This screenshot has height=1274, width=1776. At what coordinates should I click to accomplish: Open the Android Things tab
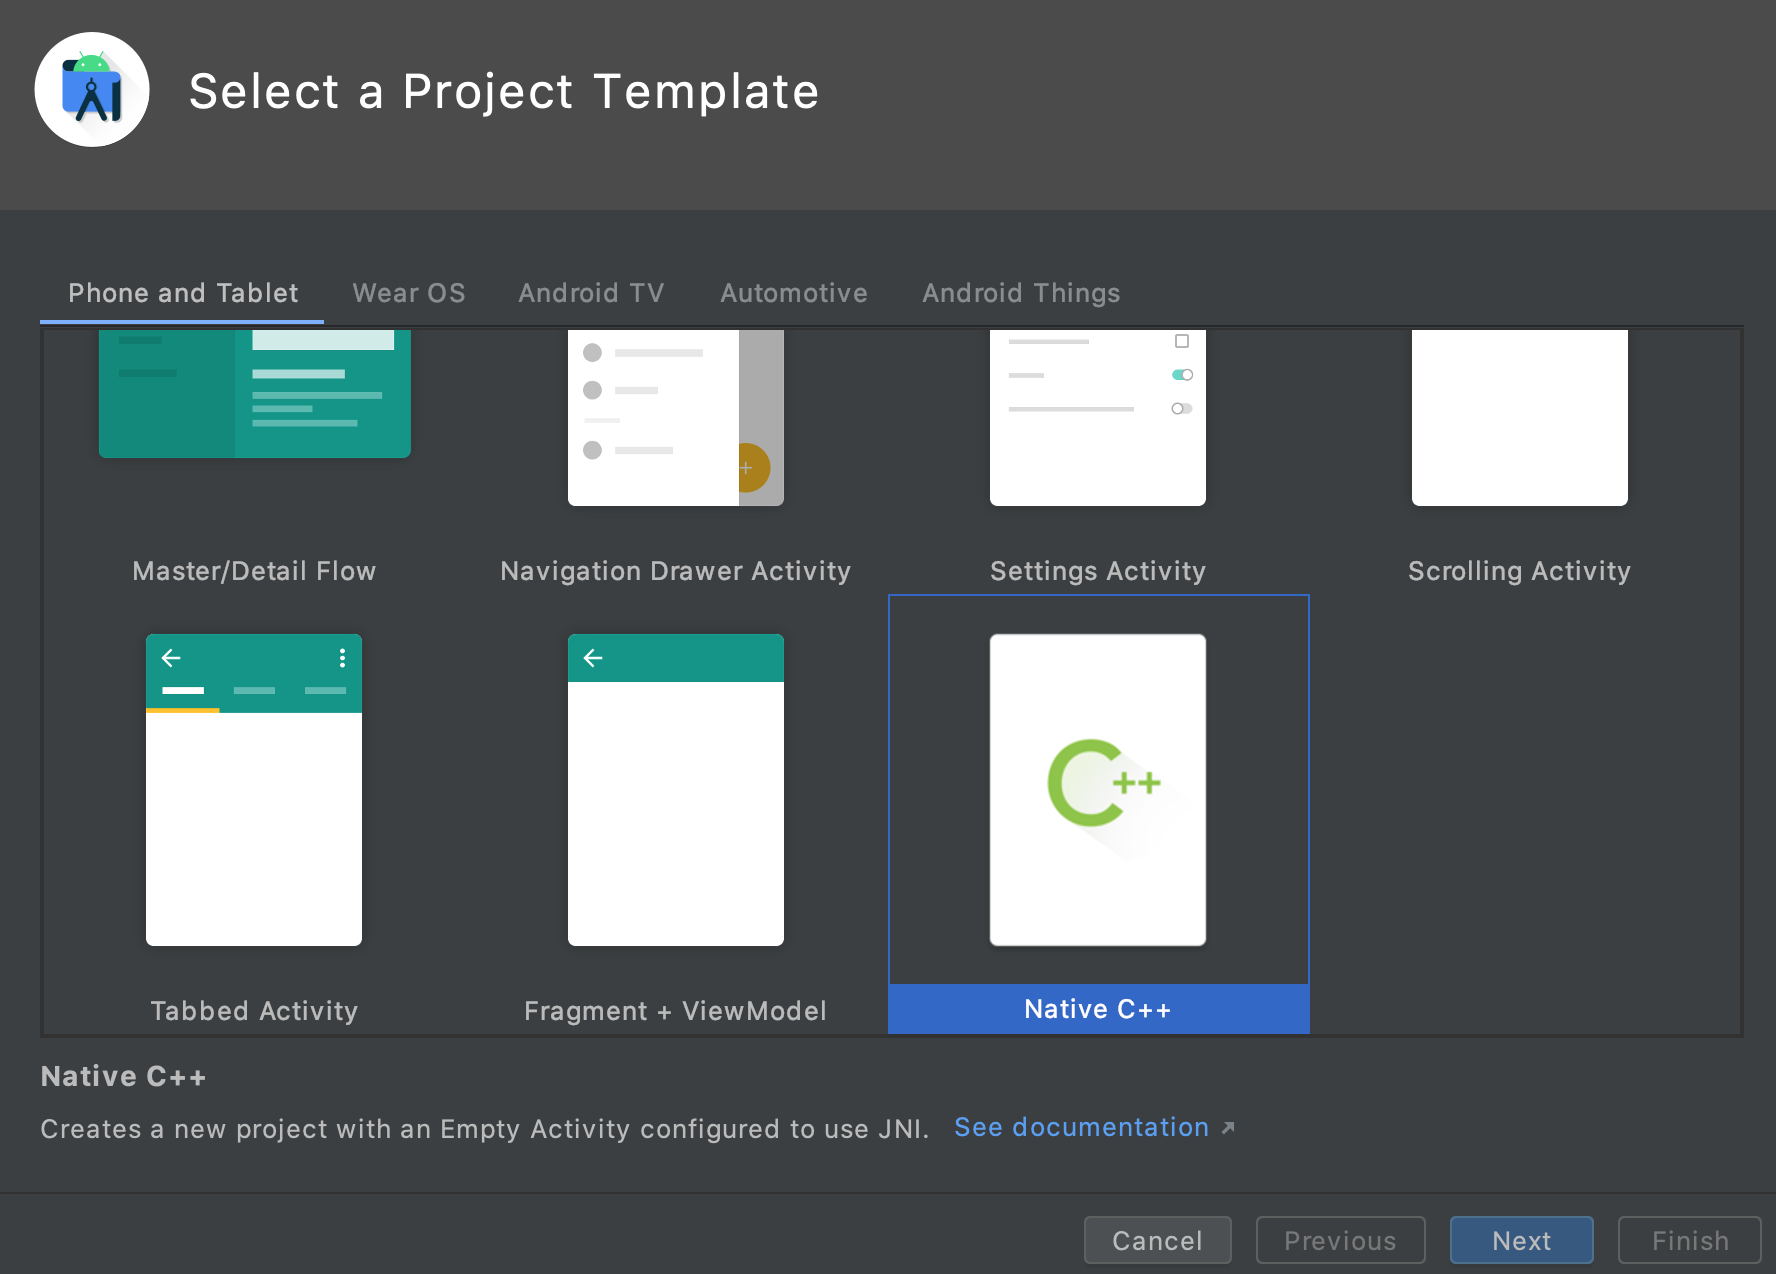click(x=1021, y=293)
